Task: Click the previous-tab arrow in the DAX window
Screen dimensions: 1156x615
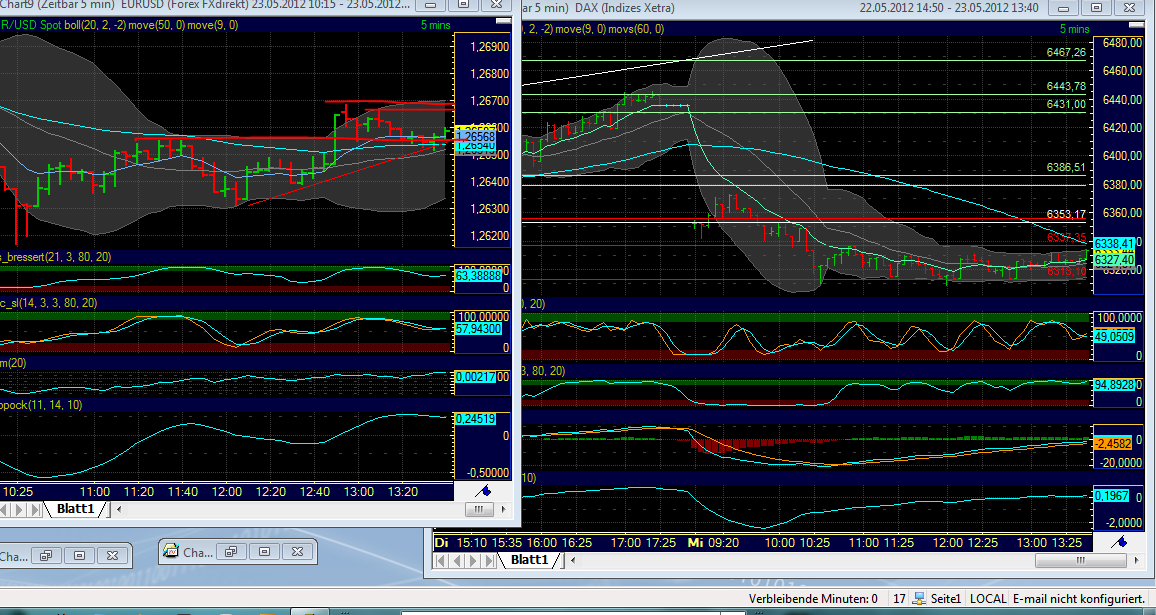Action: click(x=458, y=561)
